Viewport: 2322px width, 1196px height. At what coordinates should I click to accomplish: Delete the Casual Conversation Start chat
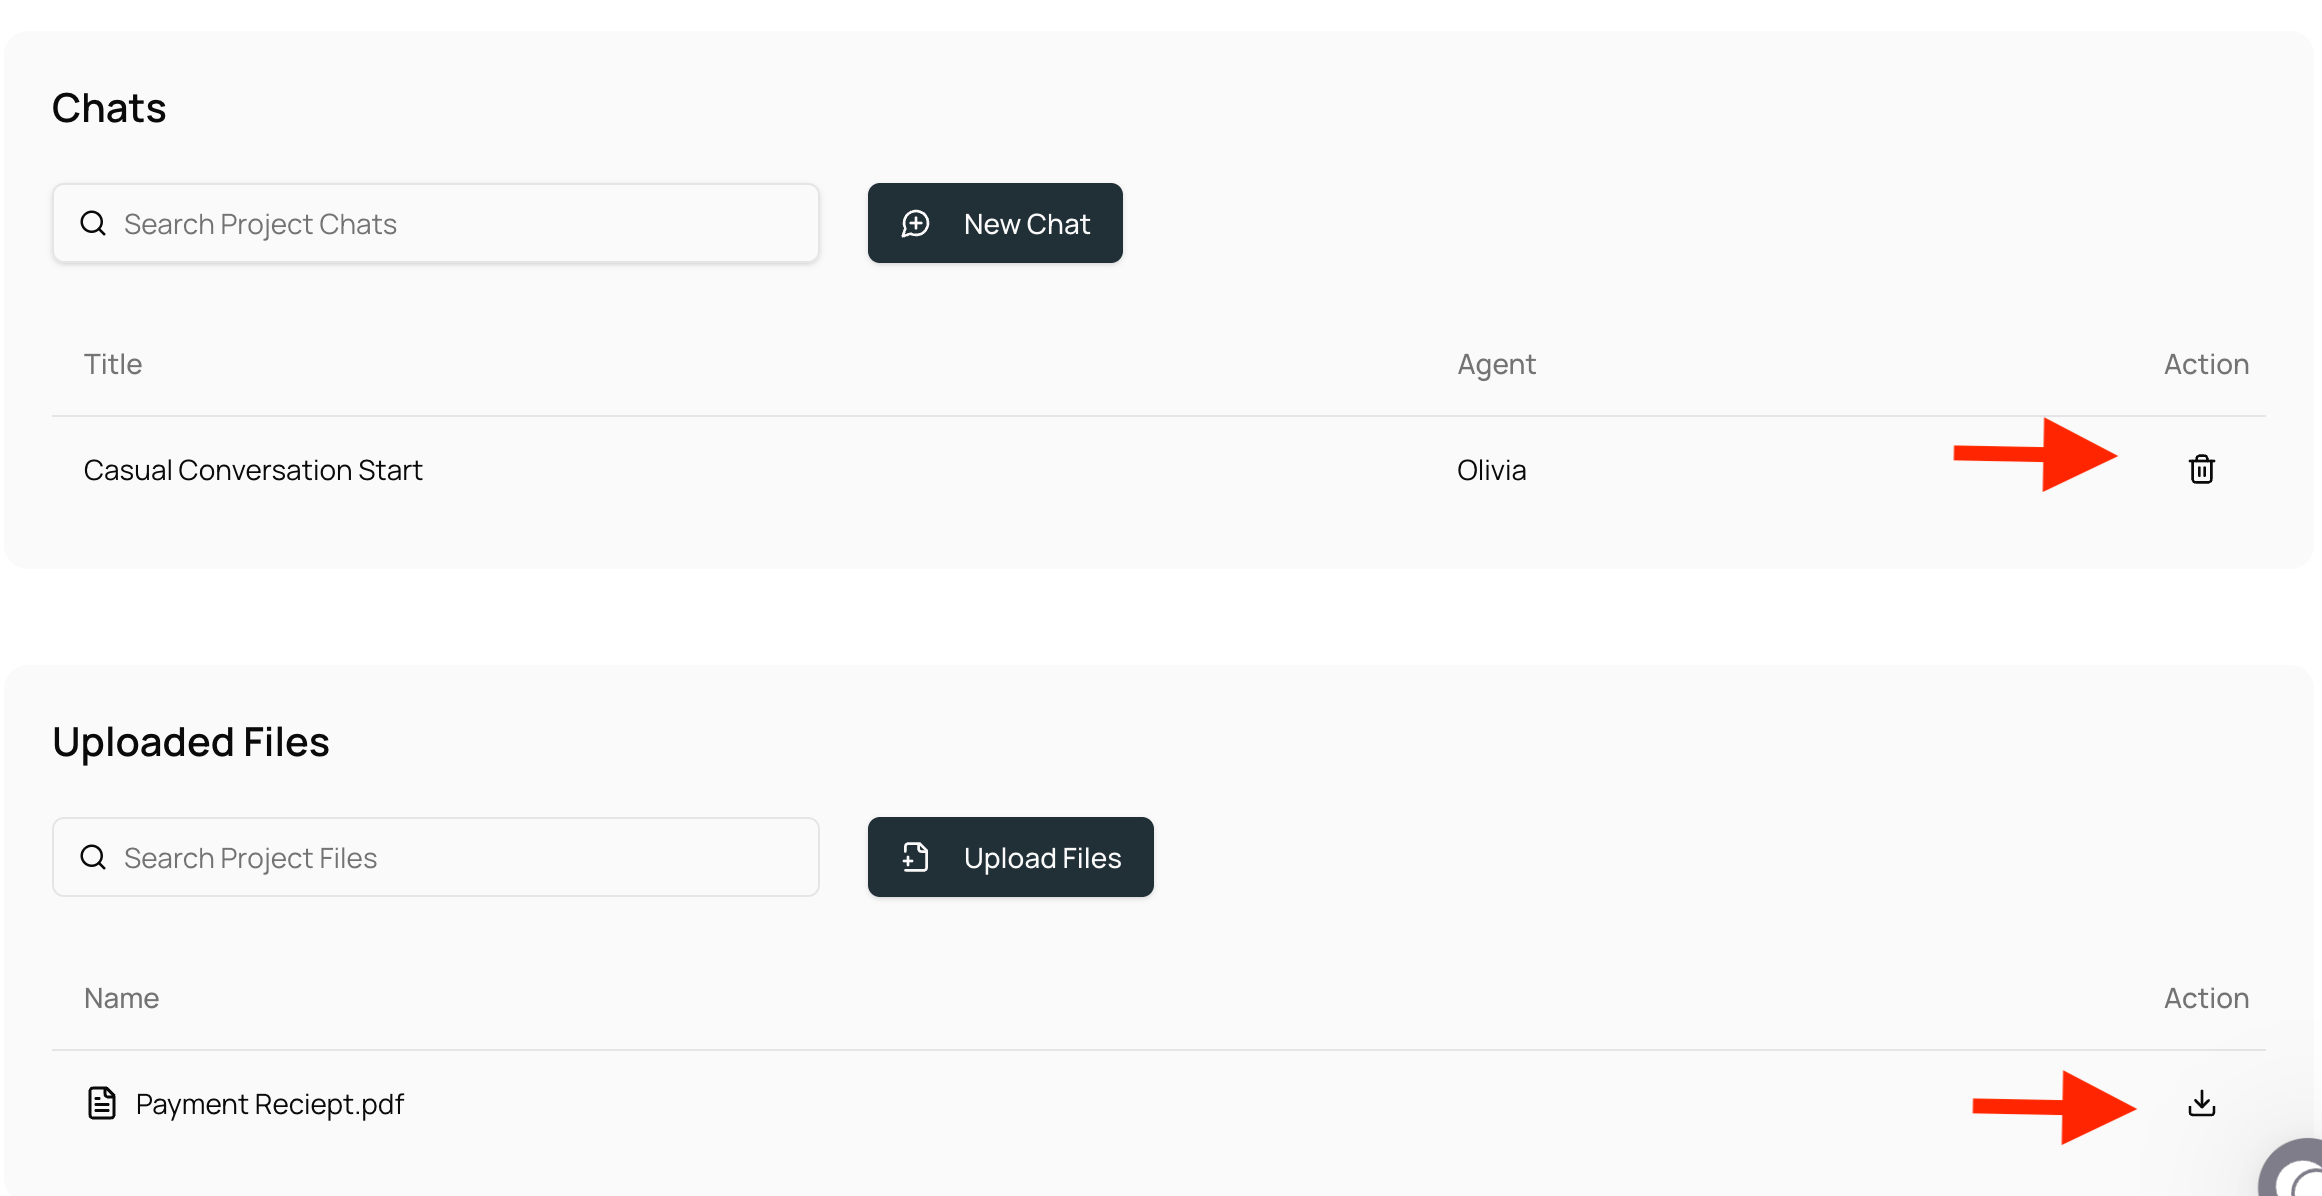[x=2201, y=469]
